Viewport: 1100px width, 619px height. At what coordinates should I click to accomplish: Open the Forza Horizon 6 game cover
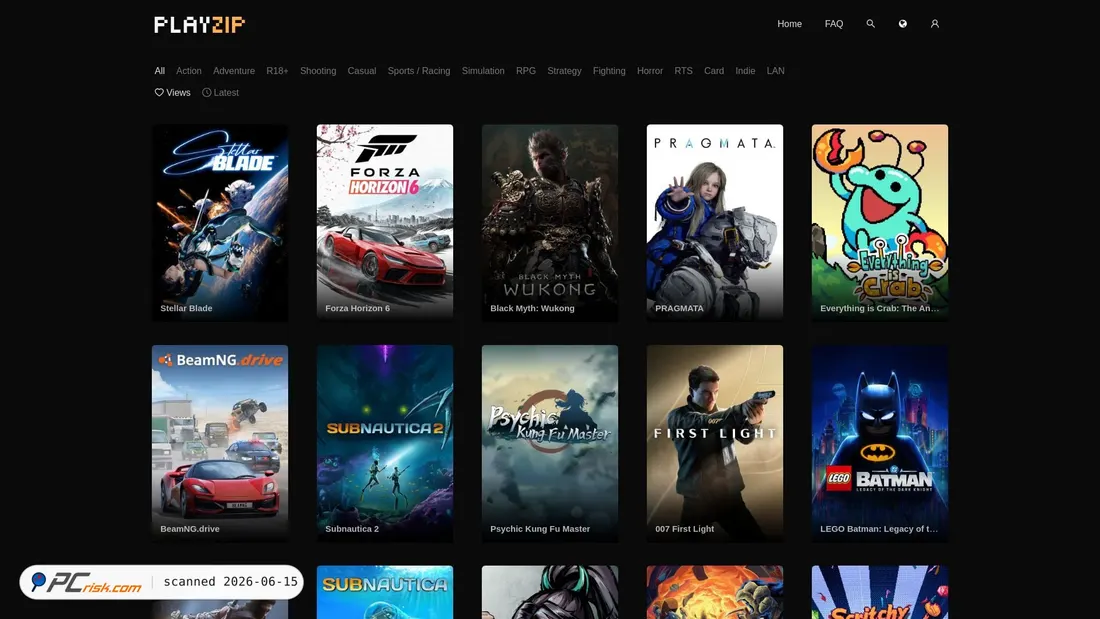[x=384, y=222]
